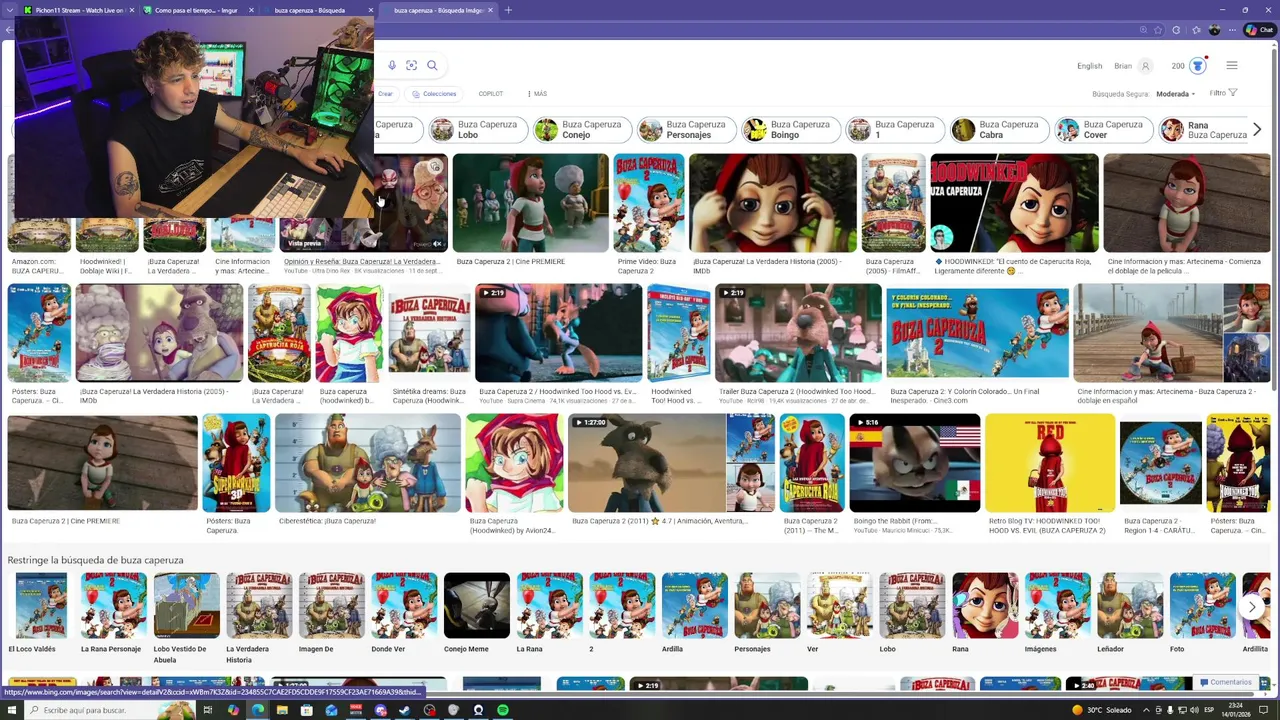Open File Explorer from the taskbar
The width and height of the screenshot is (1280, 720).
(x=282, y=710)
